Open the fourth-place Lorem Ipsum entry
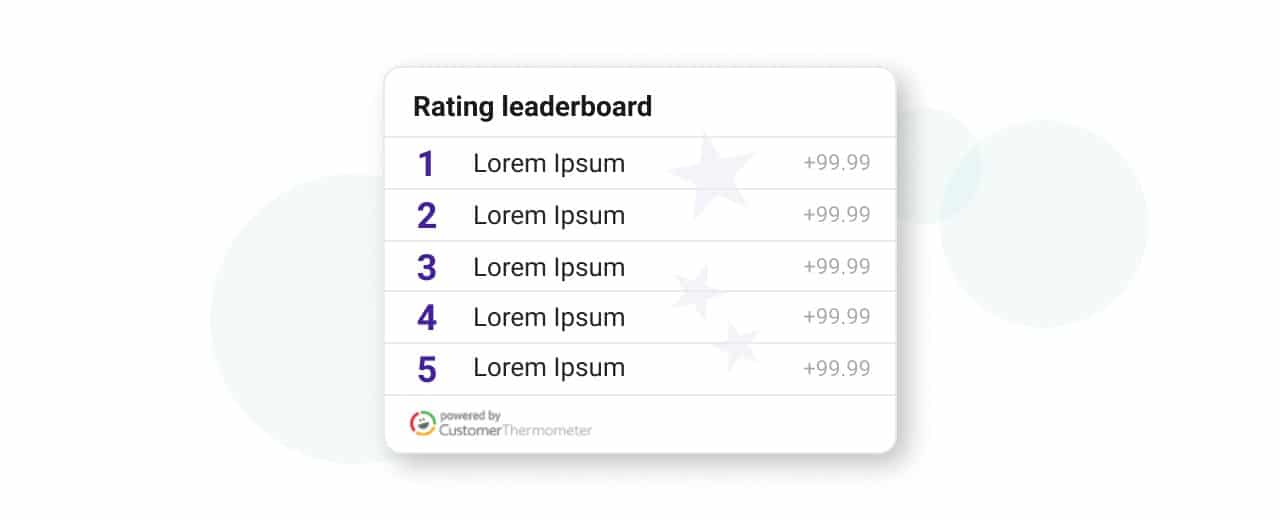 point(549,318)
